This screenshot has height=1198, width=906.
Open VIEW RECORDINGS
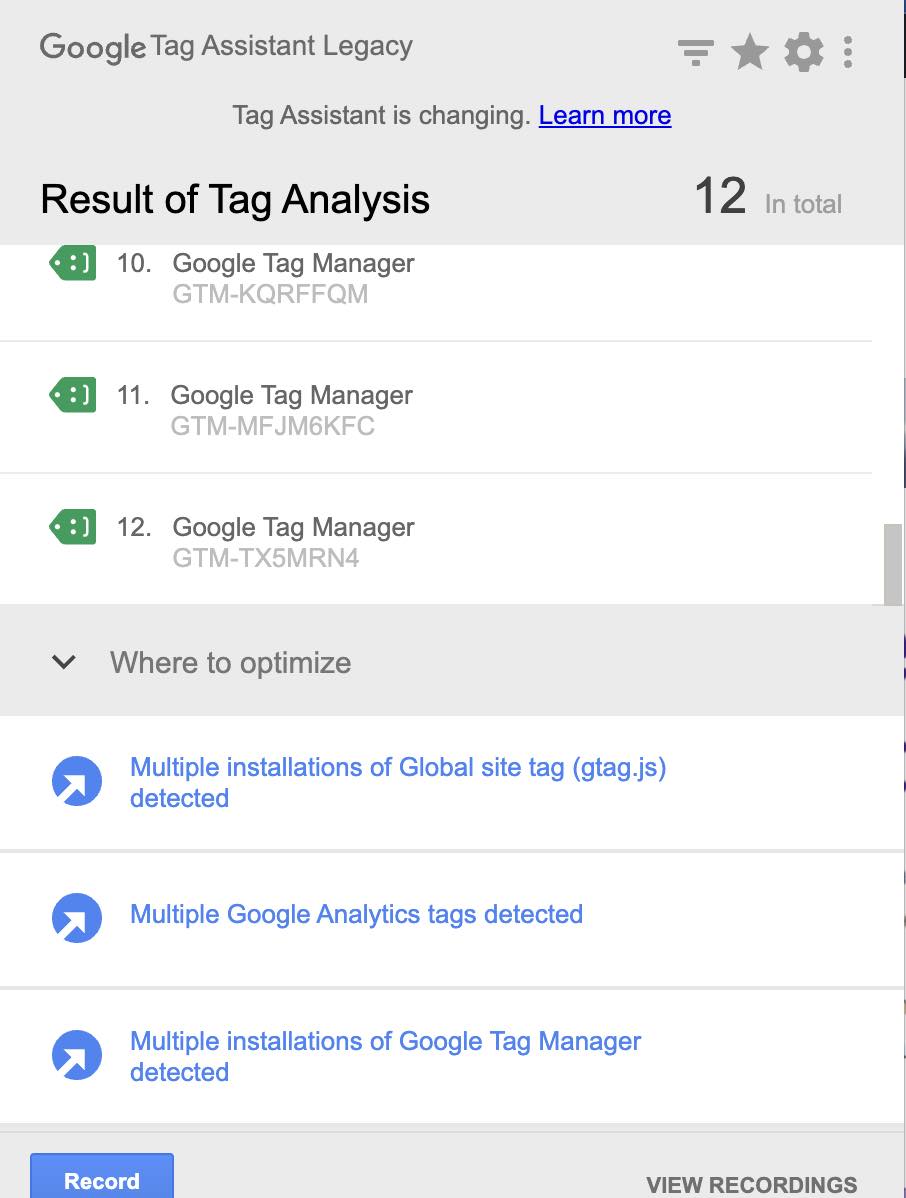tap(752, 1184)
